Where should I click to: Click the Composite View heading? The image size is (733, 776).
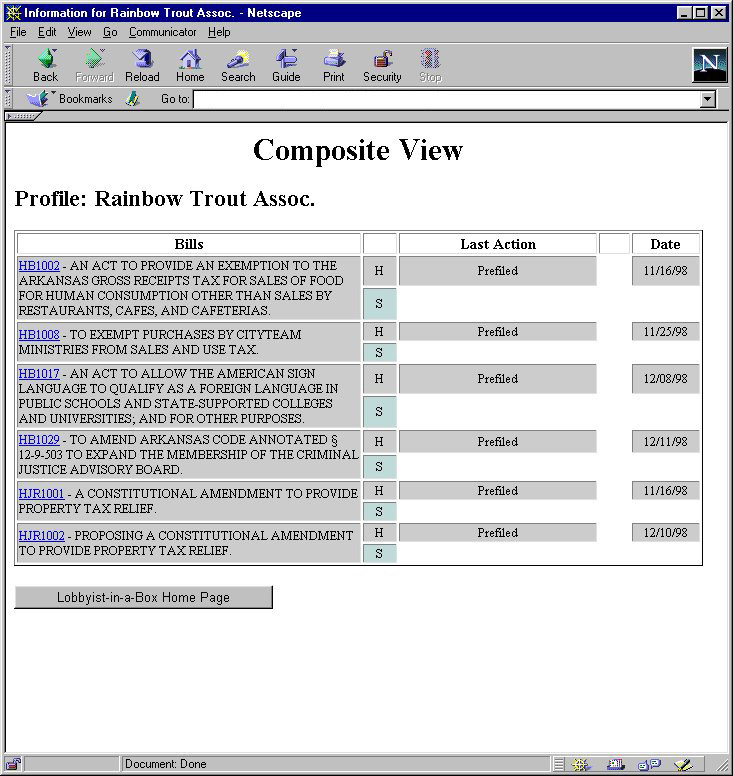click(x=358, y=150)
